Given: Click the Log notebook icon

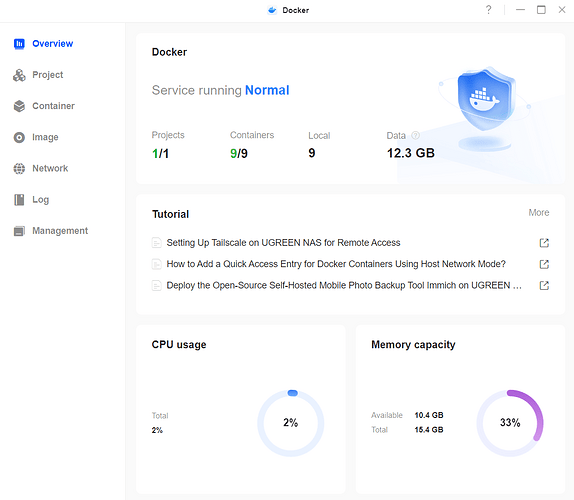Looking at the screenshot, I should pos(19,200).
